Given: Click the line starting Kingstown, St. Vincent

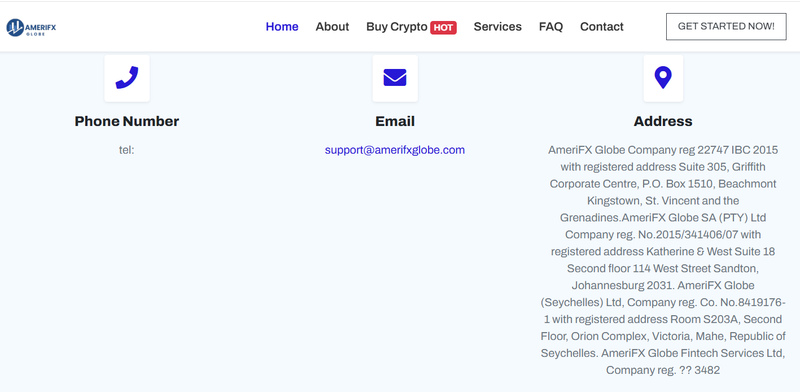Looking at the screenshot, I should click(x=663, y=201).
